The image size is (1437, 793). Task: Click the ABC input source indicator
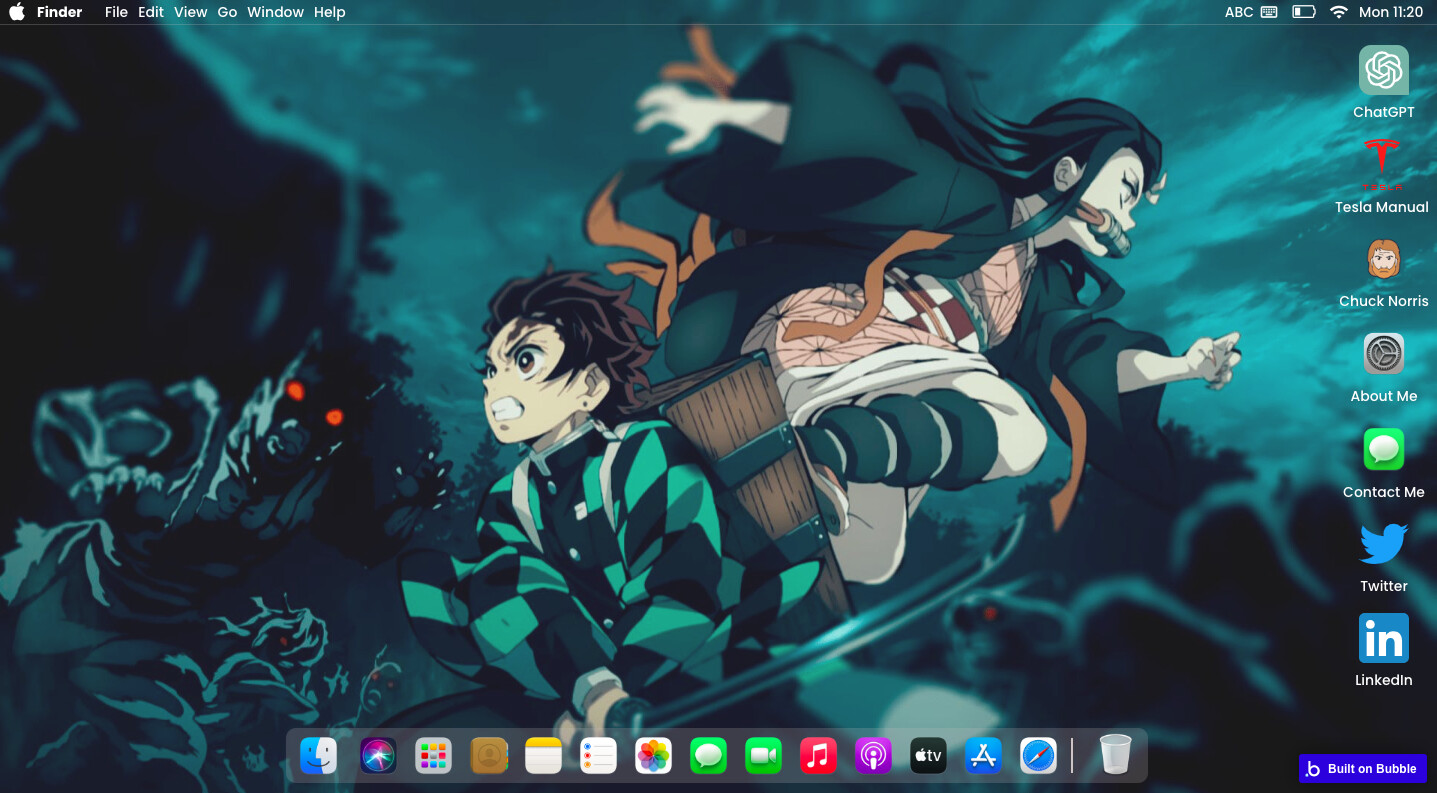coord(1239,12)
